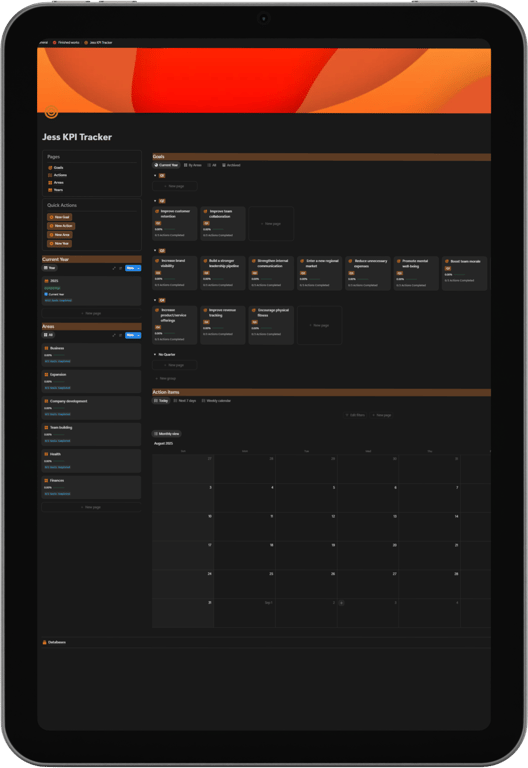Click the New Action quick action button
Viewport: 528px width, 768px height.
pyautogui.click(x=61, y=226)
